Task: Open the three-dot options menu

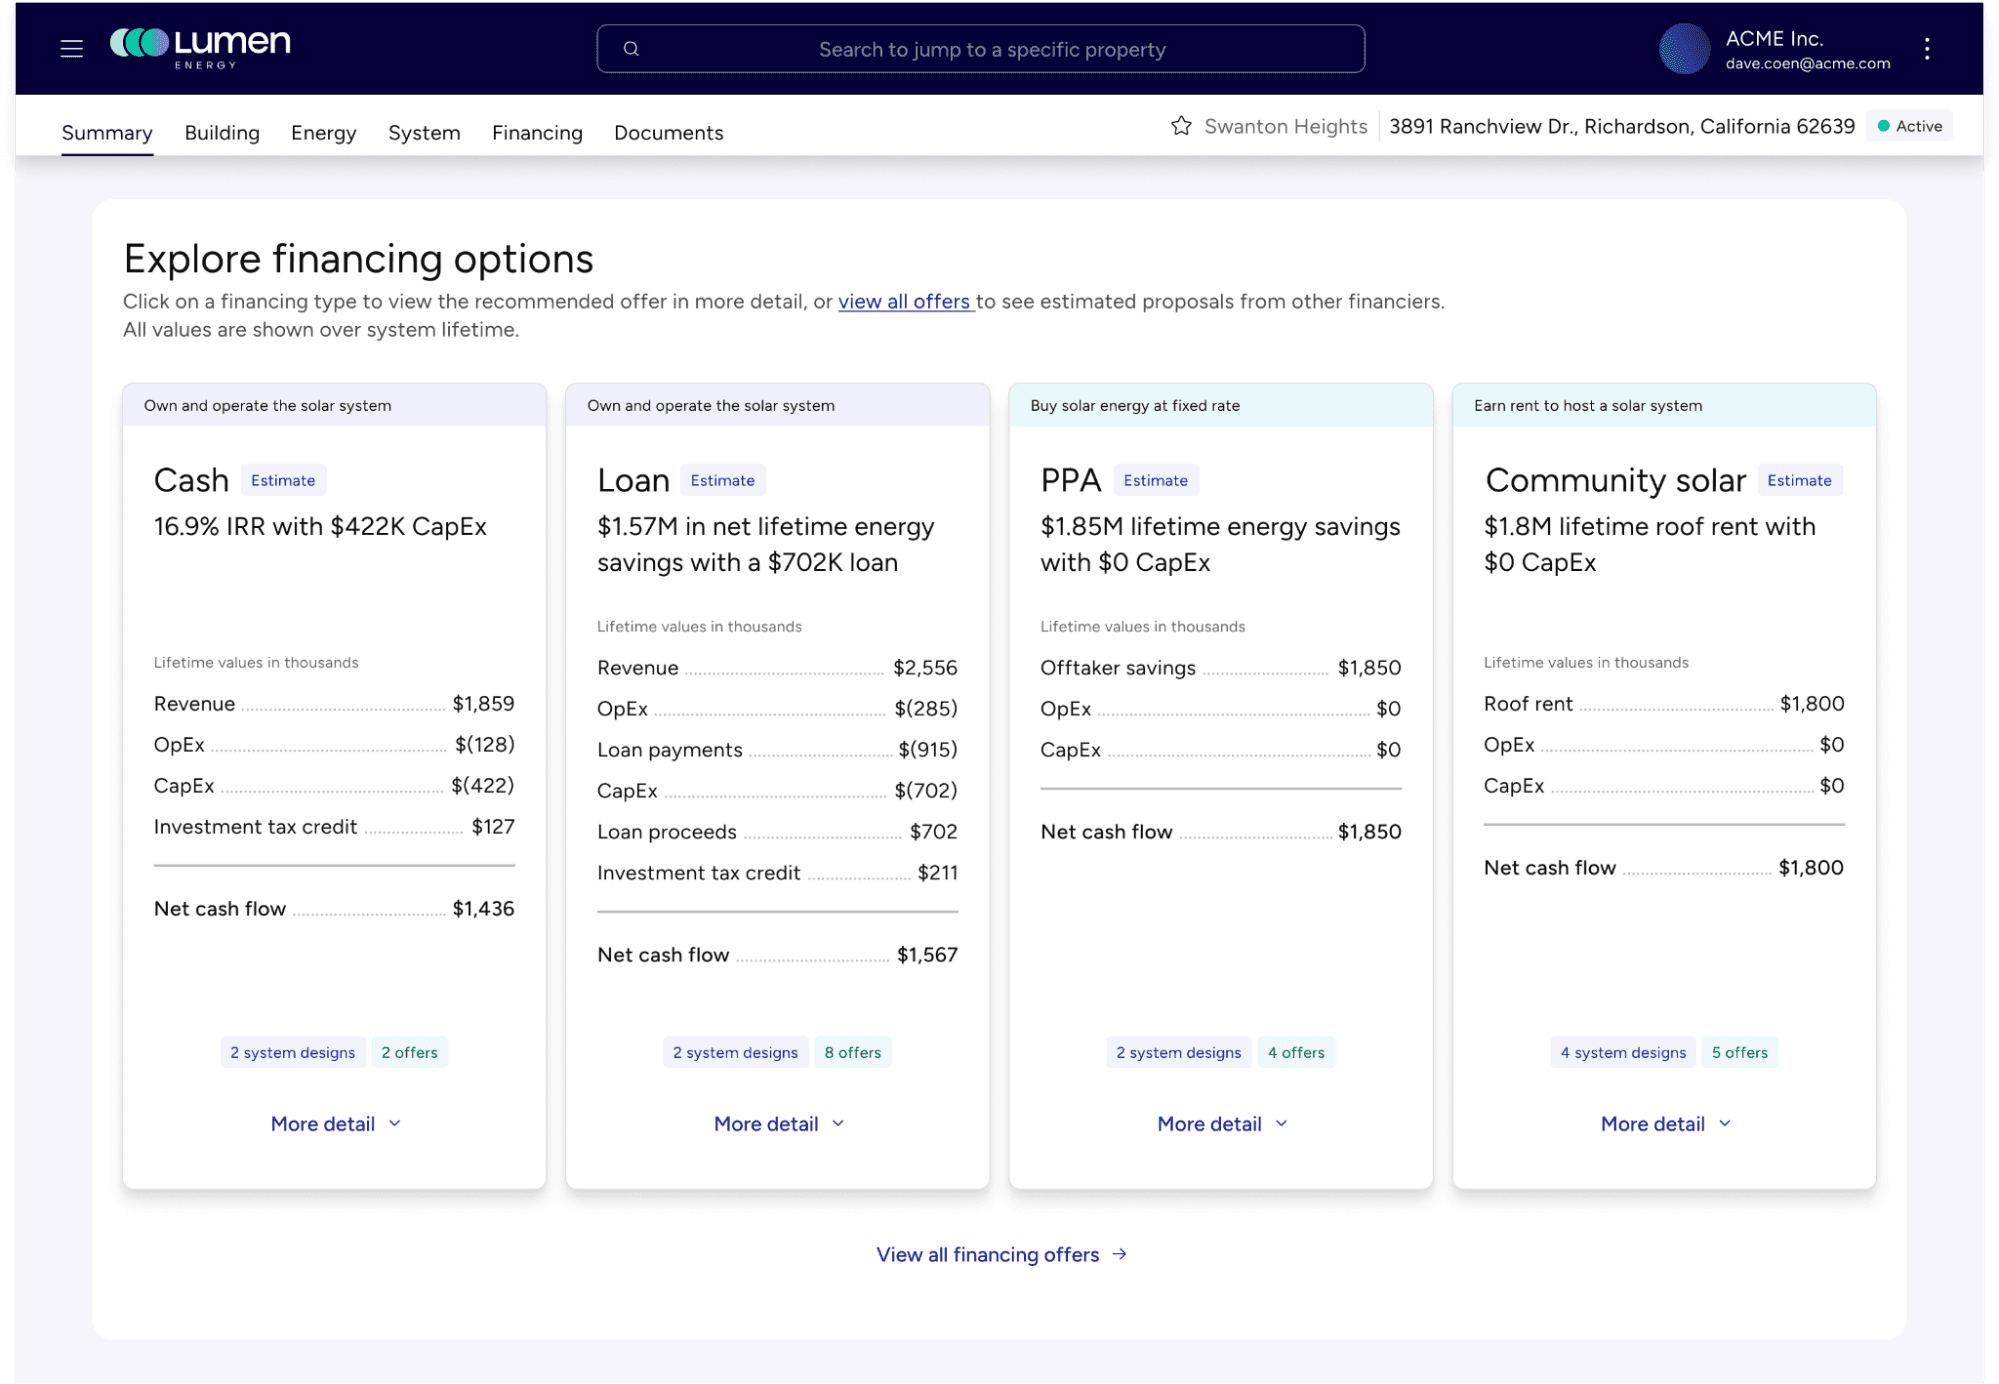Action: (1926, 49)
